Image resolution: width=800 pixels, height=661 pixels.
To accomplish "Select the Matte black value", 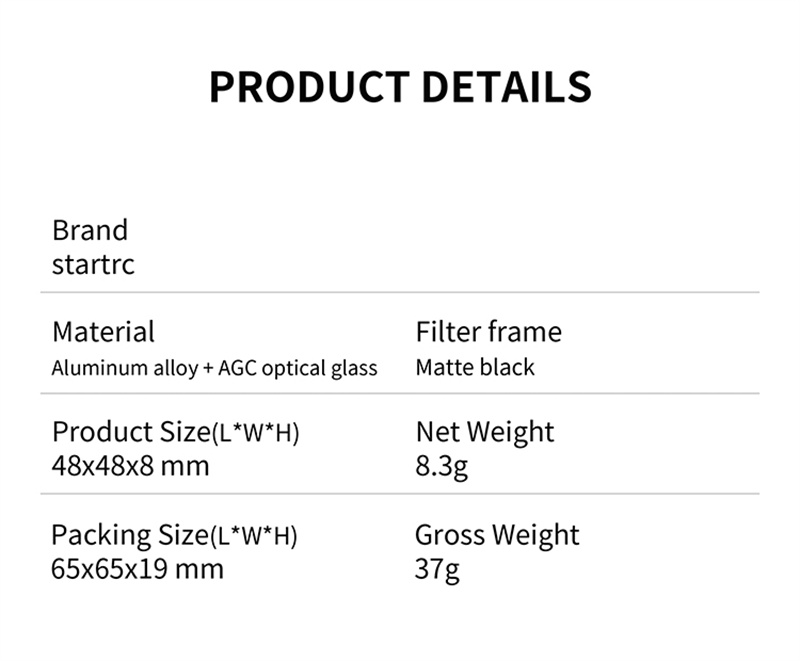I will tap(475, 368).
